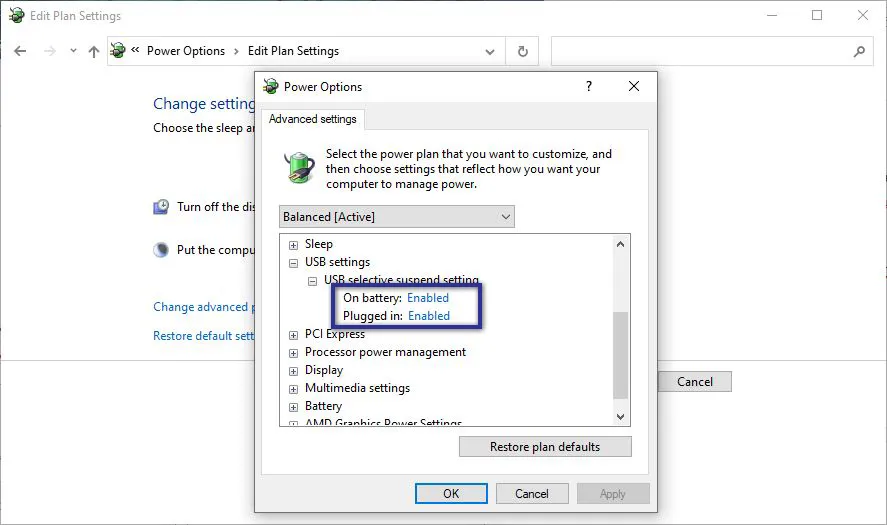This screenshot has height=525, width=887.
Task: Change the Plugged in Enabled value
Action: [x=429, y=316]
